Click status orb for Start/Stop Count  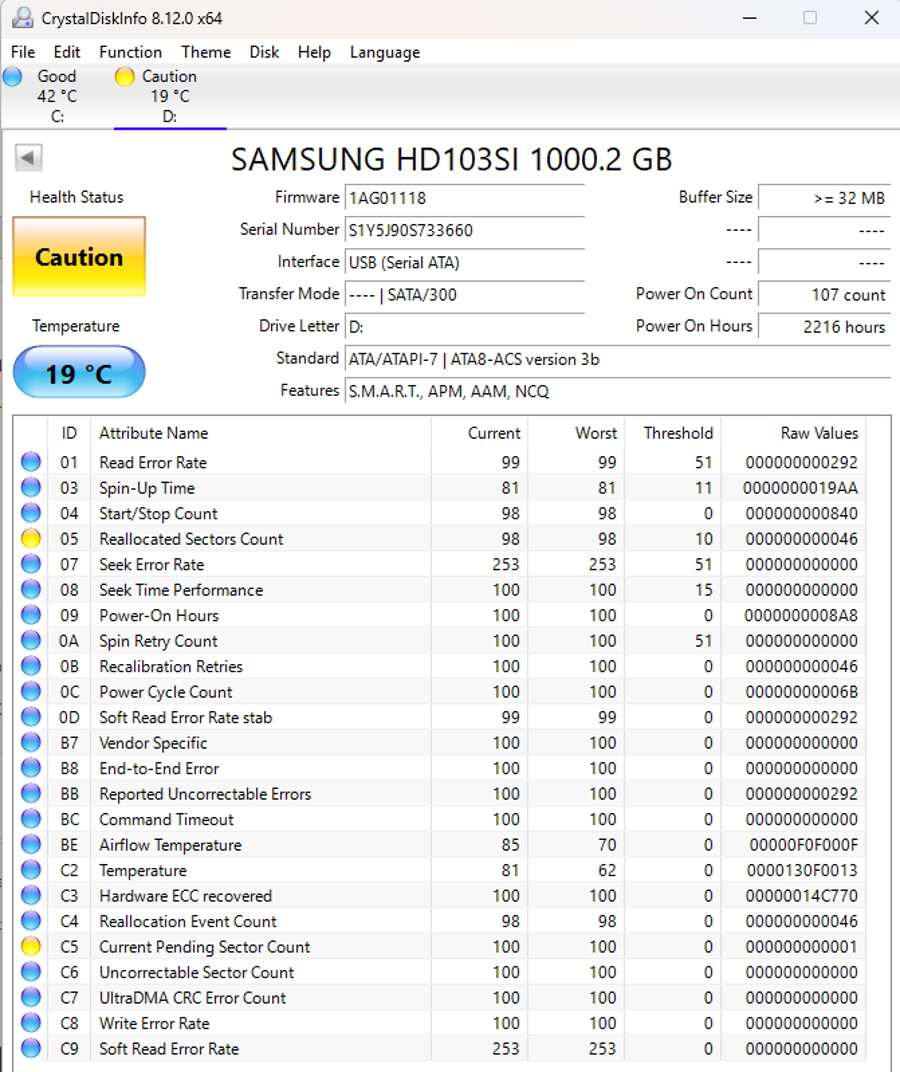coord(31,513)
